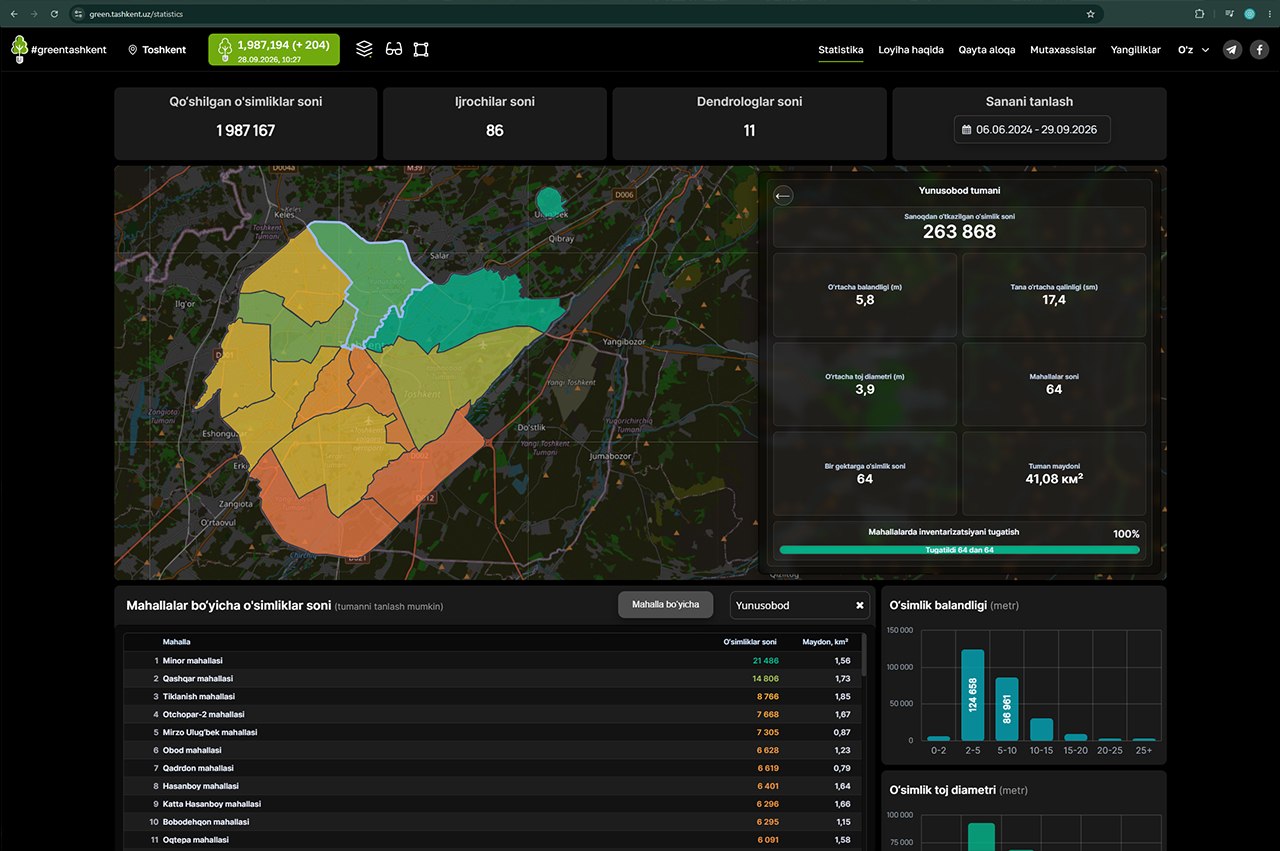This screenshot has height=851, width=1280.
Task: Open the Yunusobod district selector box
Action: [x=800, y=605]
